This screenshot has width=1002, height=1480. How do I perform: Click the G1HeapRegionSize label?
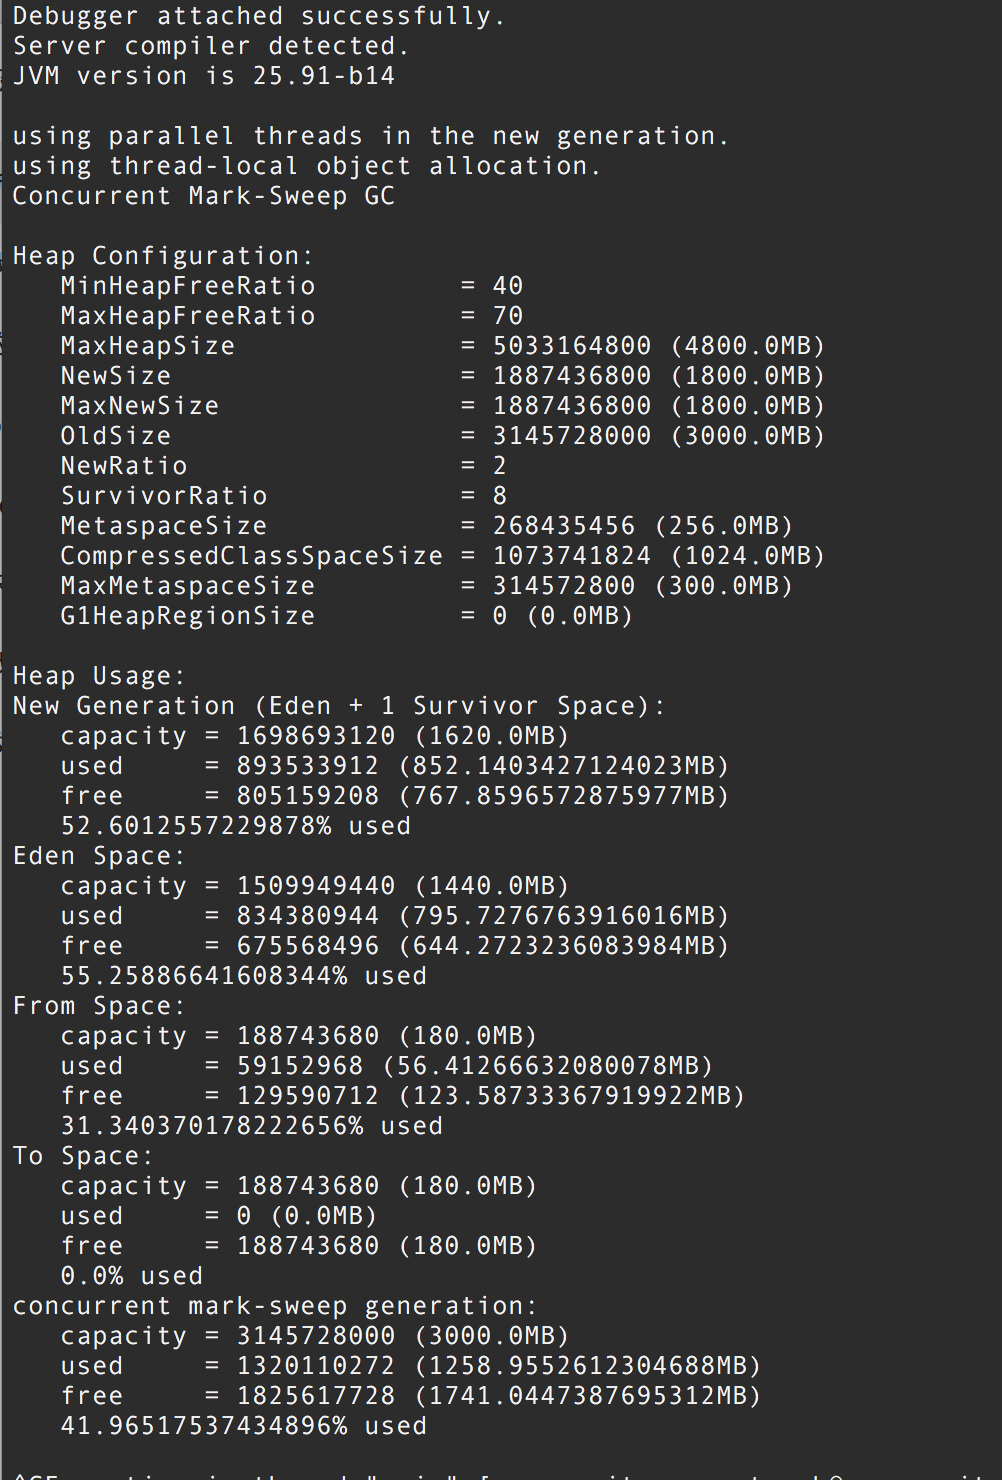point(188,616)
